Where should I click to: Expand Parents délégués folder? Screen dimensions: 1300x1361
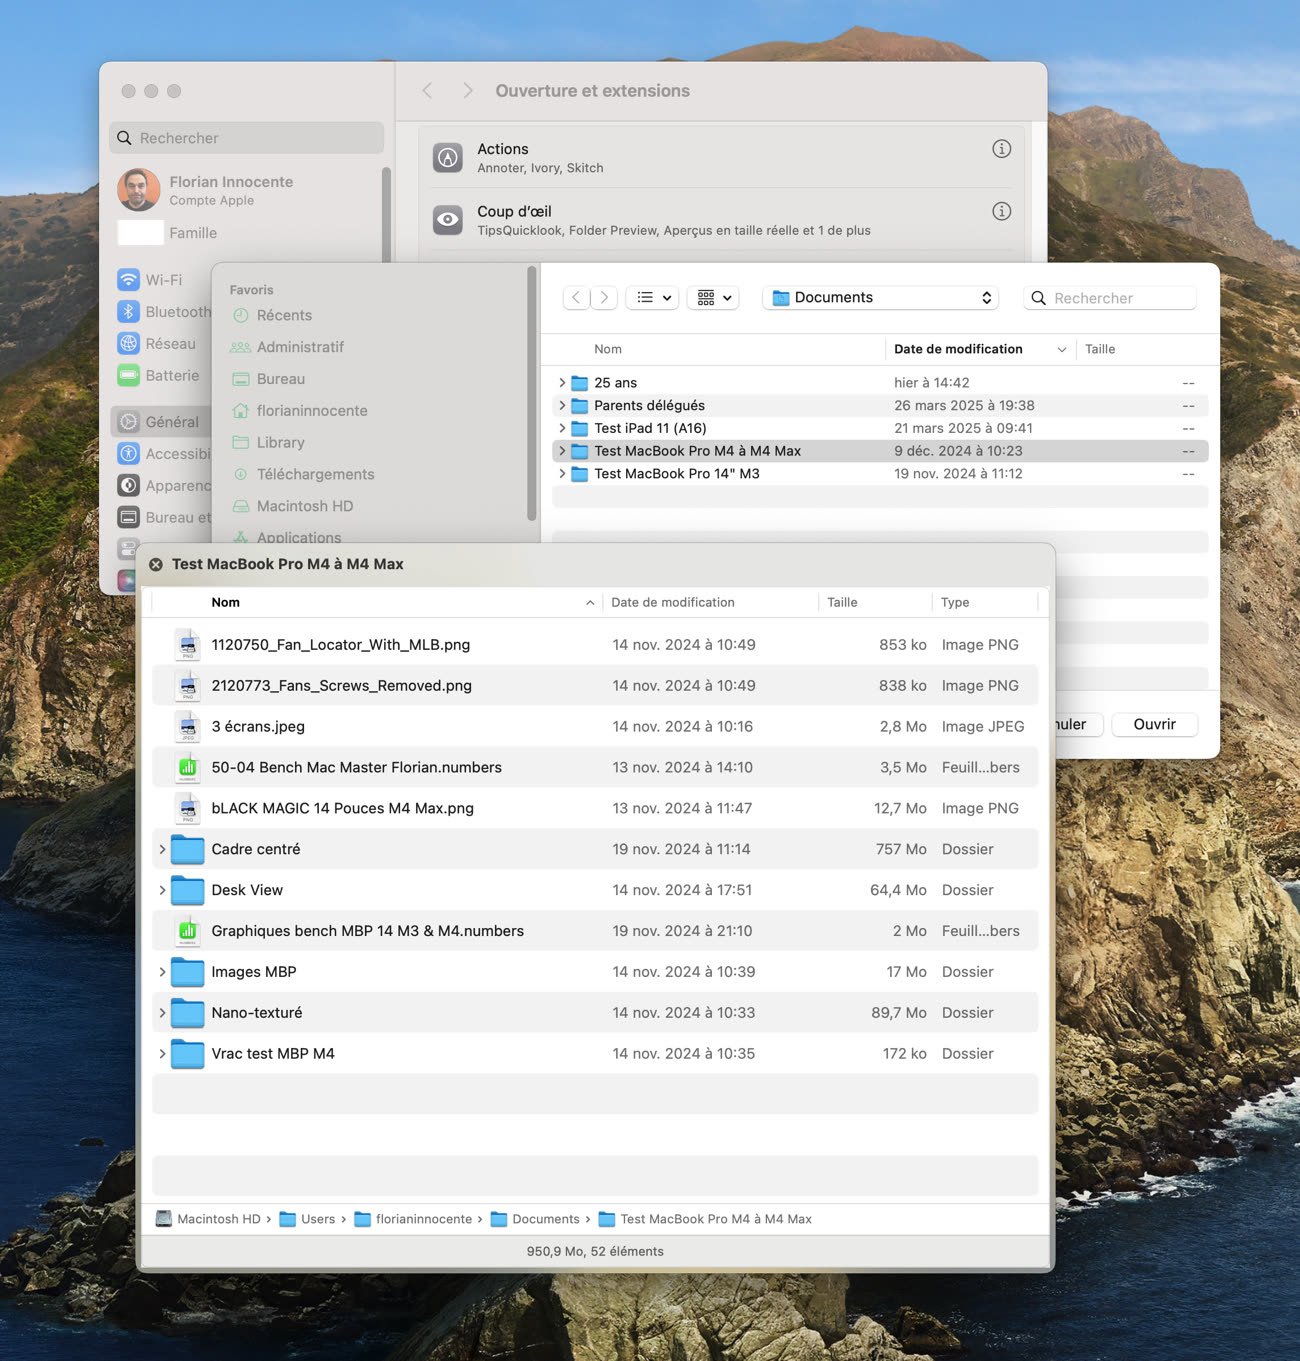562,406
